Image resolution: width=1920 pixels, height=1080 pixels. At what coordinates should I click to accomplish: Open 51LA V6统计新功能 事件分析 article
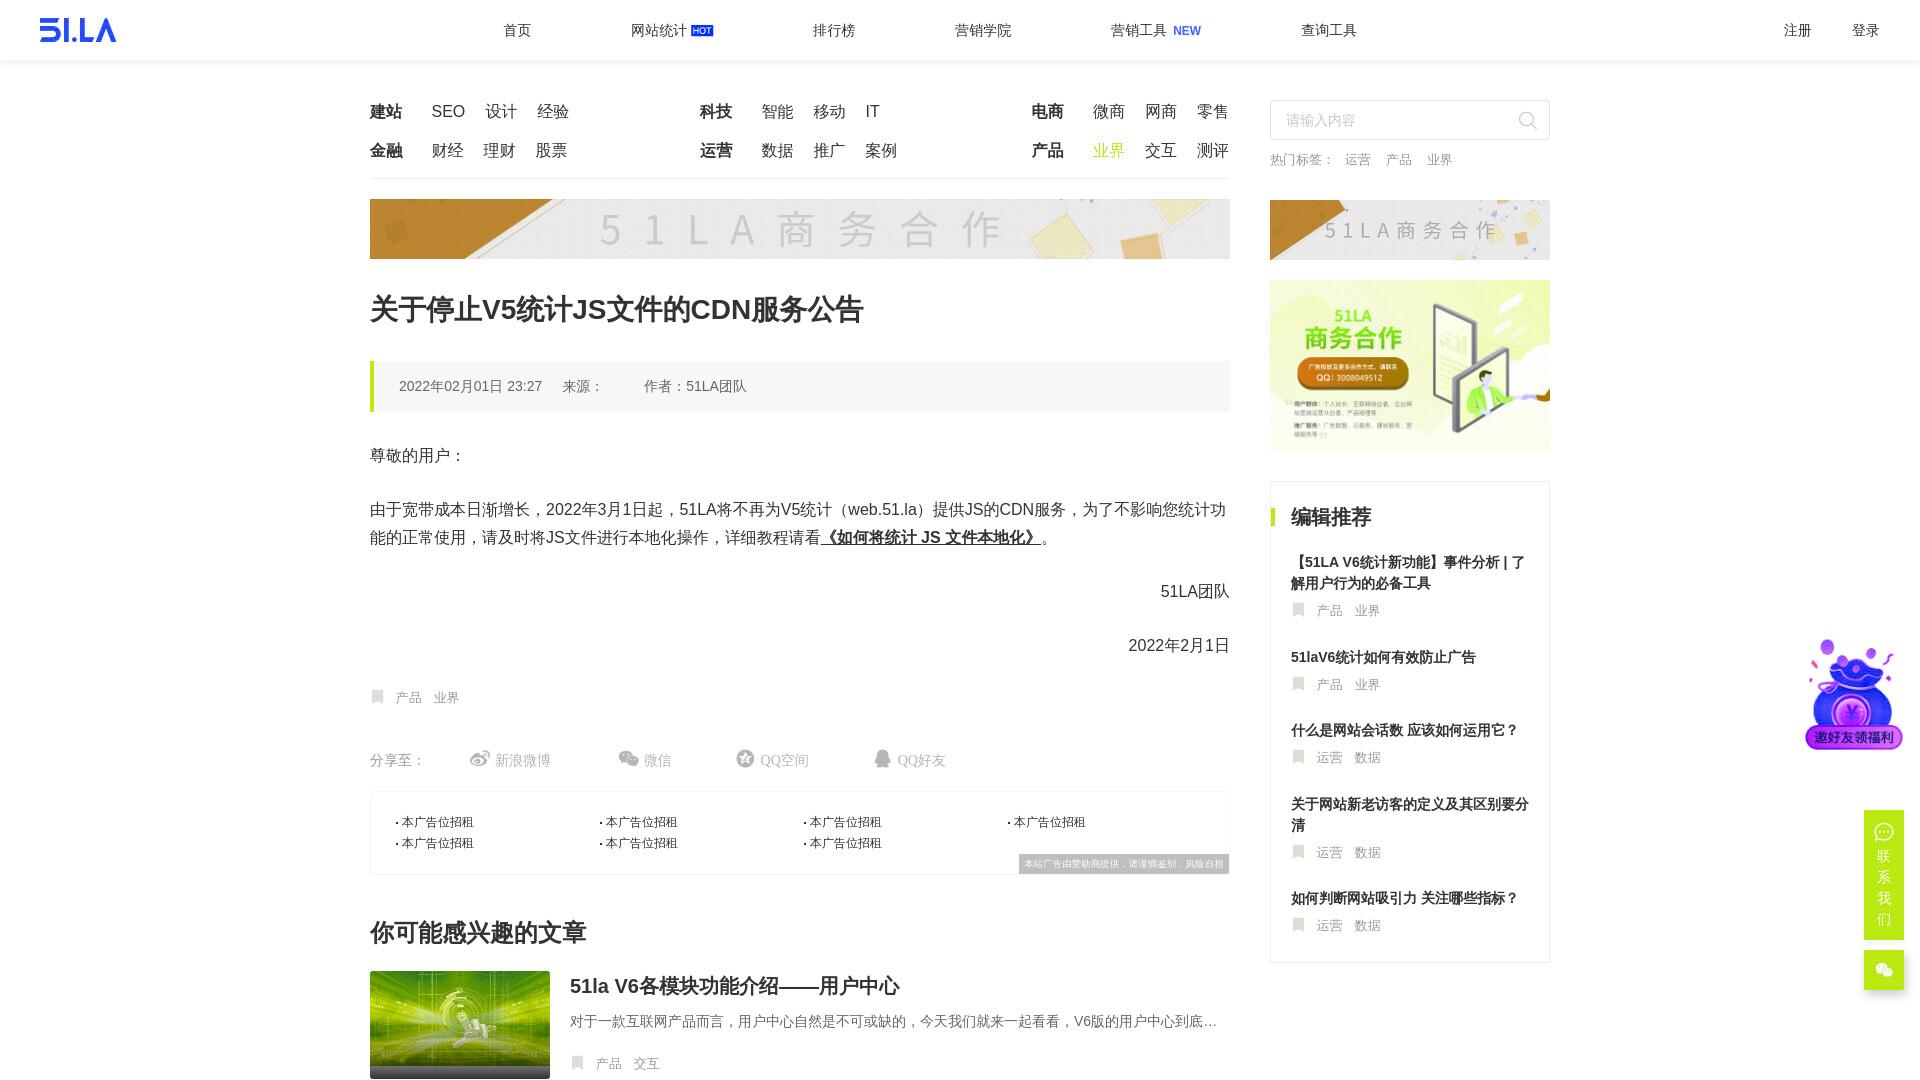click(1409, 573)
